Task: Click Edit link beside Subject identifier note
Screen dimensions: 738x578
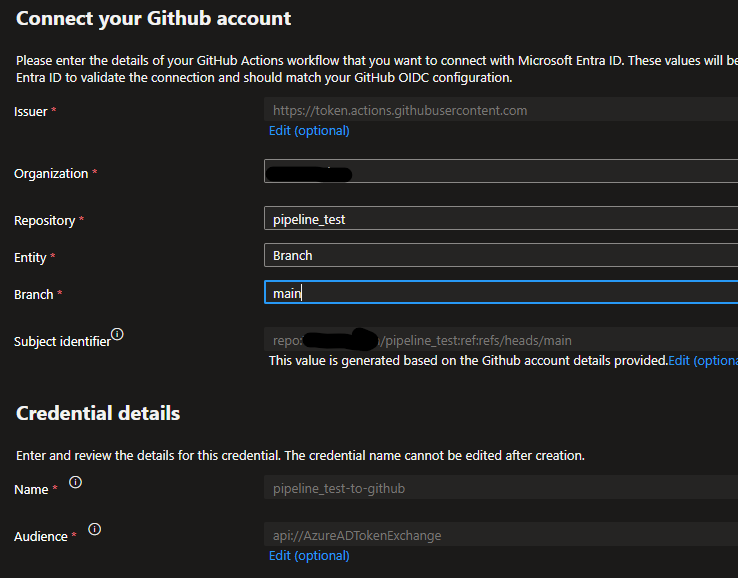Action: (703, 361)
